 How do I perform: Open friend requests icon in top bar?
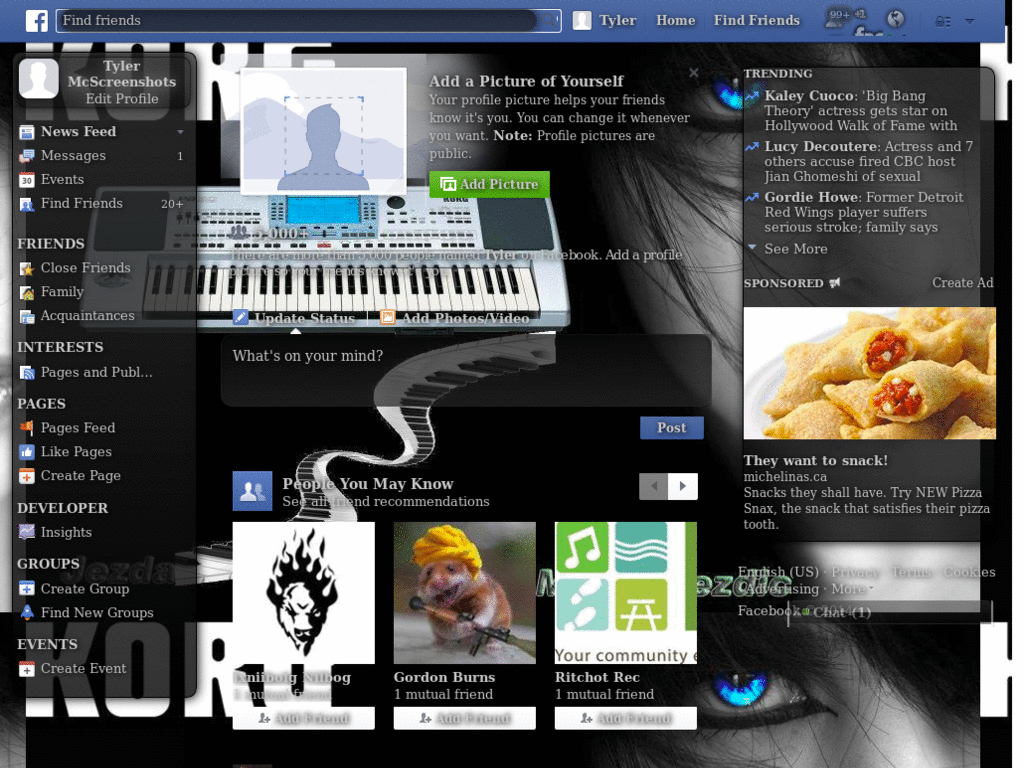click(x=835, y=19)
